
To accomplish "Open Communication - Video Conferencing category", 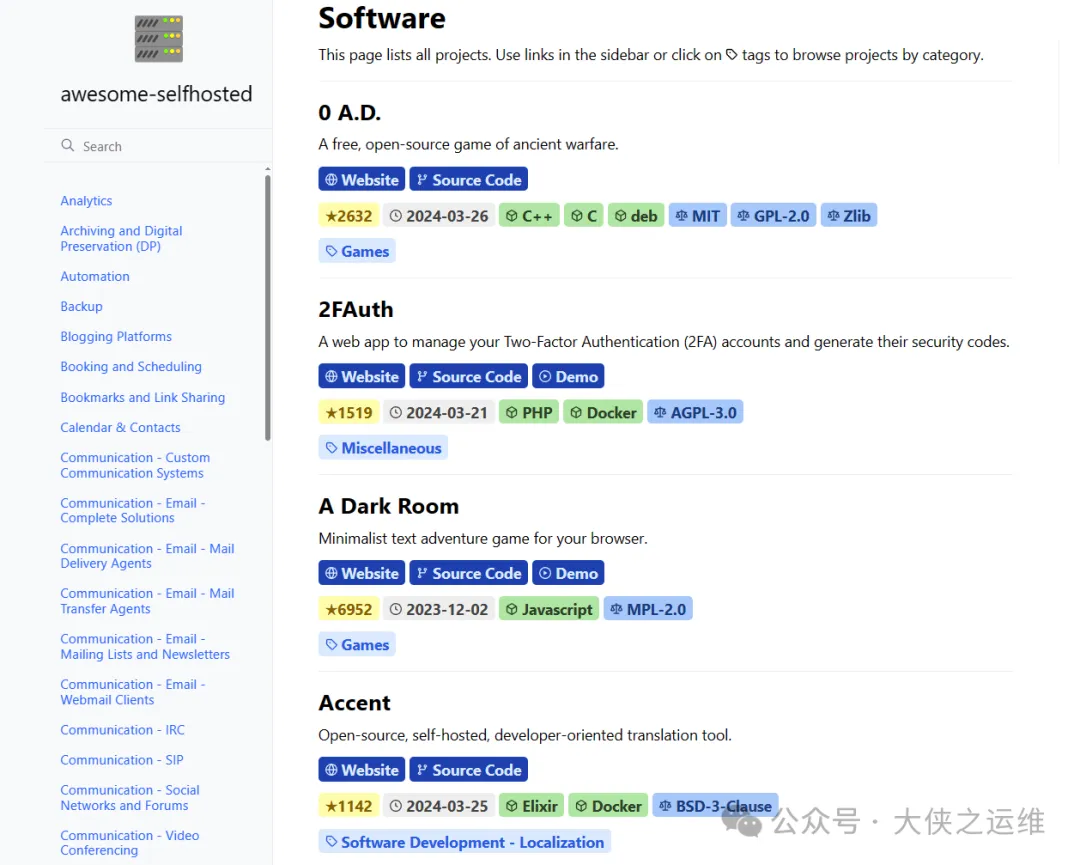I will pos(129,843).
